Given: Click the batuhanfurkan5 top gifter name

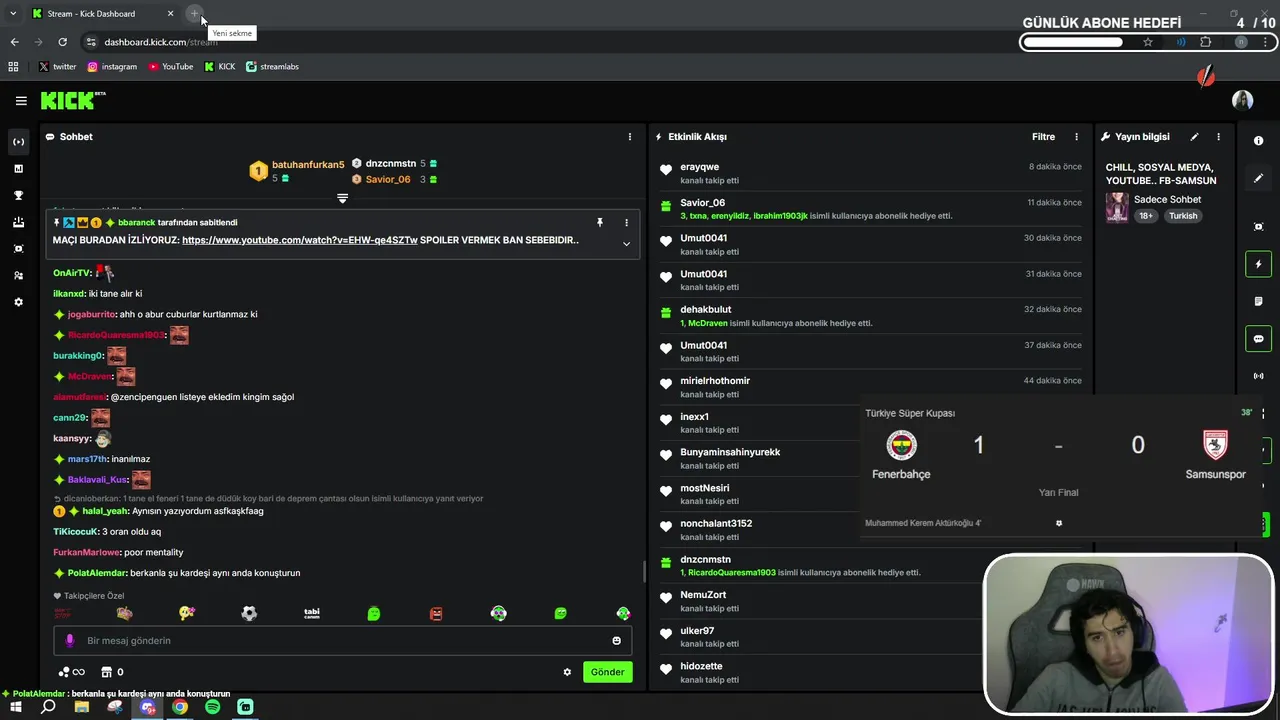Looking at the screenshot, I should (x=308, y=165).
